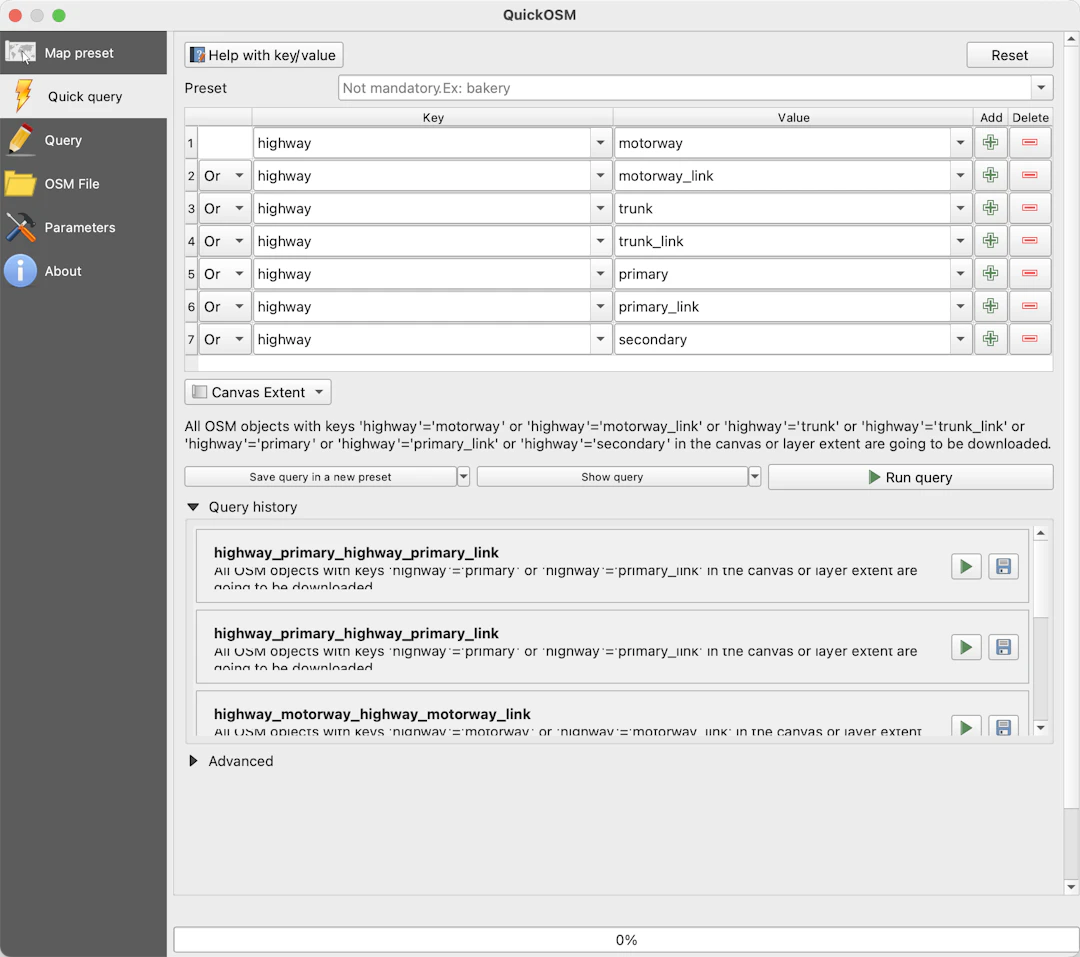Add a row after secondary row
This screenshot has height=957, width=1080.
[990, 339]
